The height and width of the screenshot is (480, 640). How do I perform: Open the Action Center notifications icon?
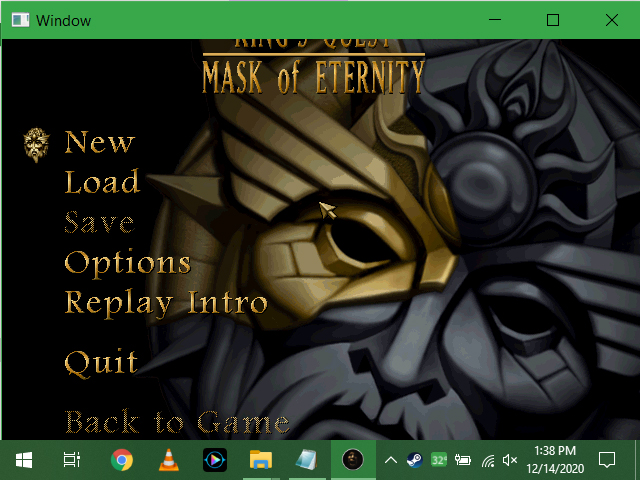coord(607,460)
